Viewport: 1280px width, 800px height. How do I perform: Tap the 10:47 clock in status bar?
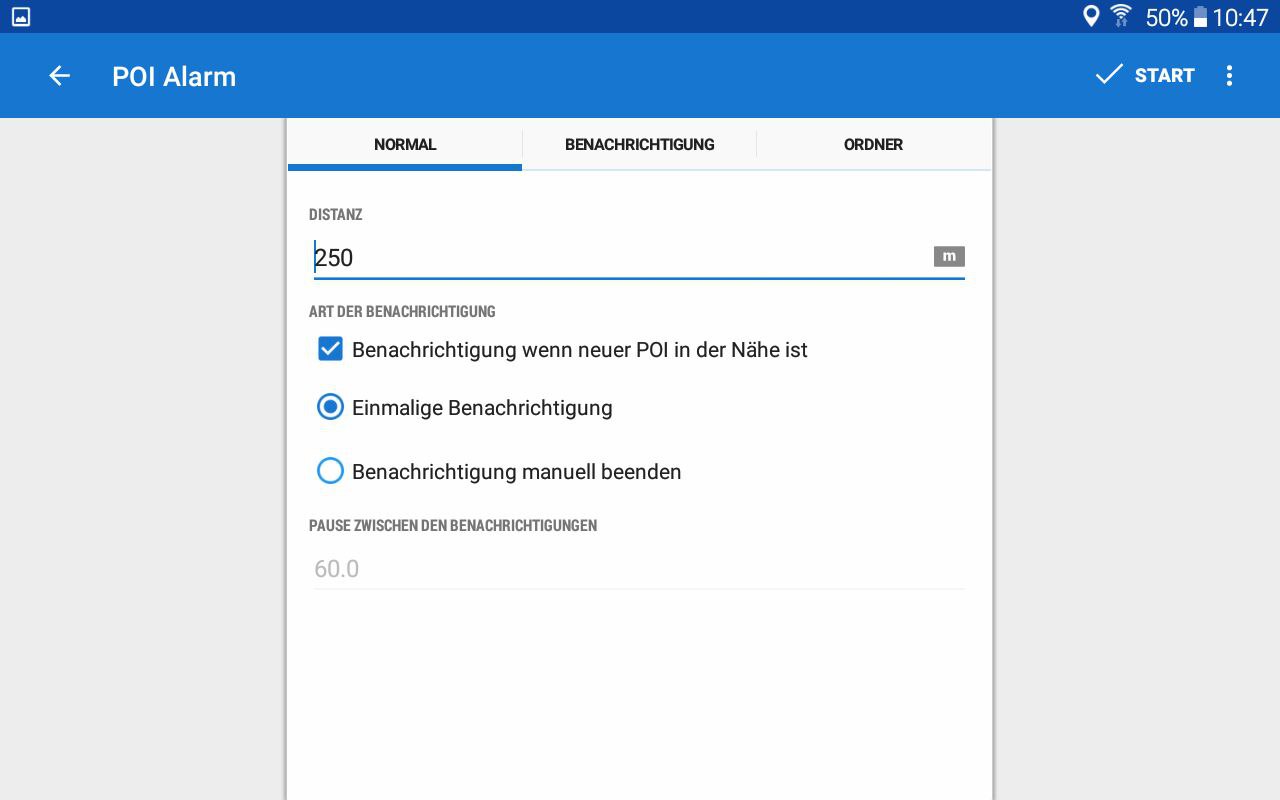[x=1240, y=17]
